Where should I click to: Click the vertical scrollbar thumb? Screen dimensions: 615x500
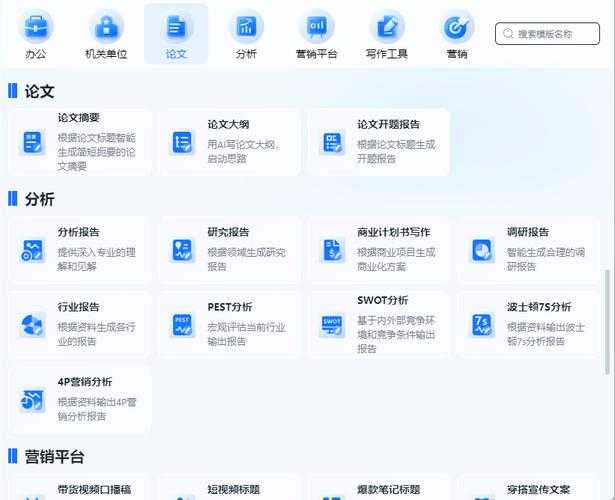coord(607,322)
